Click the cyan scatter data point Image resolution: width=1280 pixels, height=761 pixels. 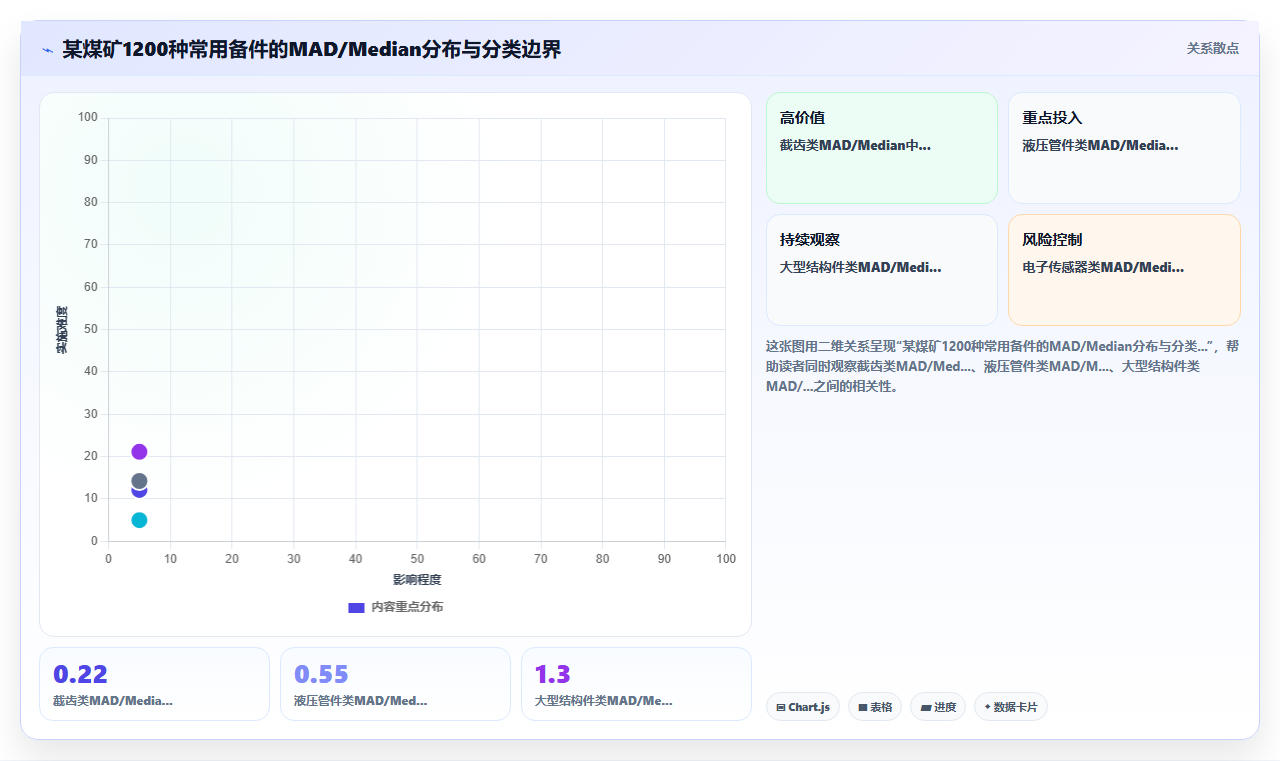click(139, 520)
